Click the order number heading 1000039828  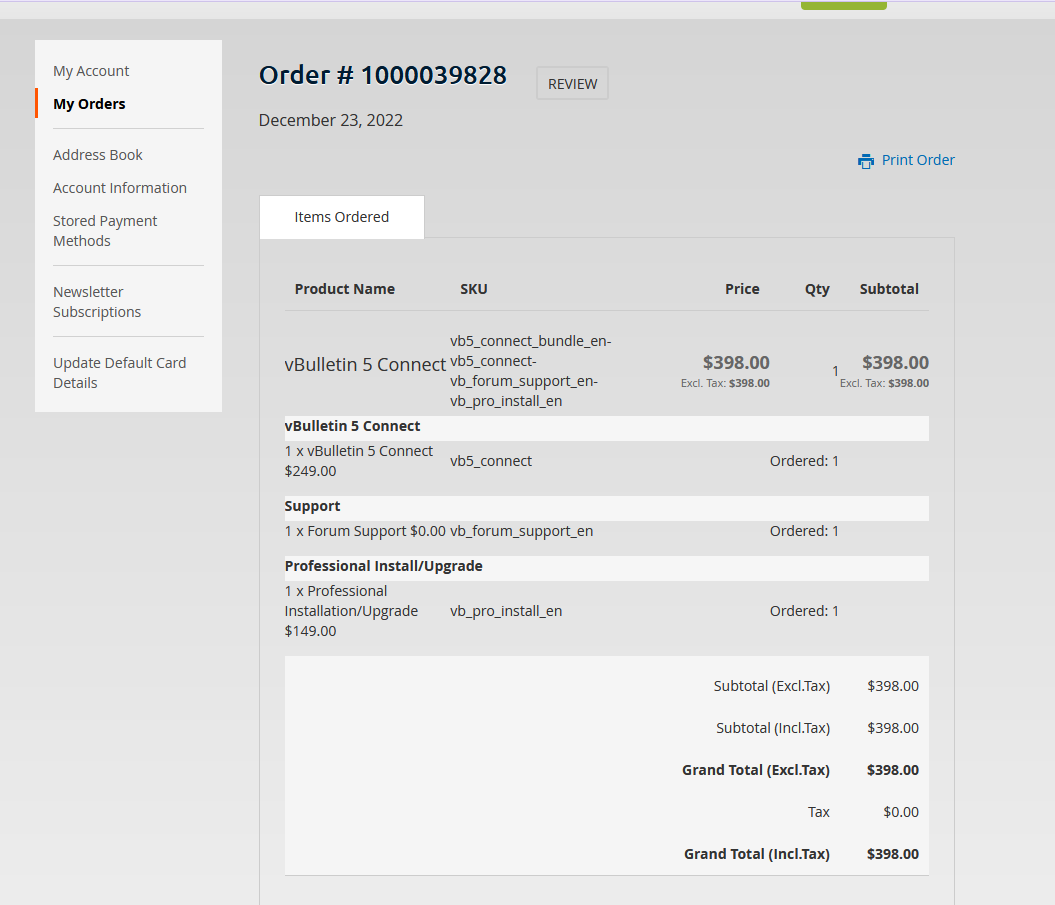click(383, 75)
